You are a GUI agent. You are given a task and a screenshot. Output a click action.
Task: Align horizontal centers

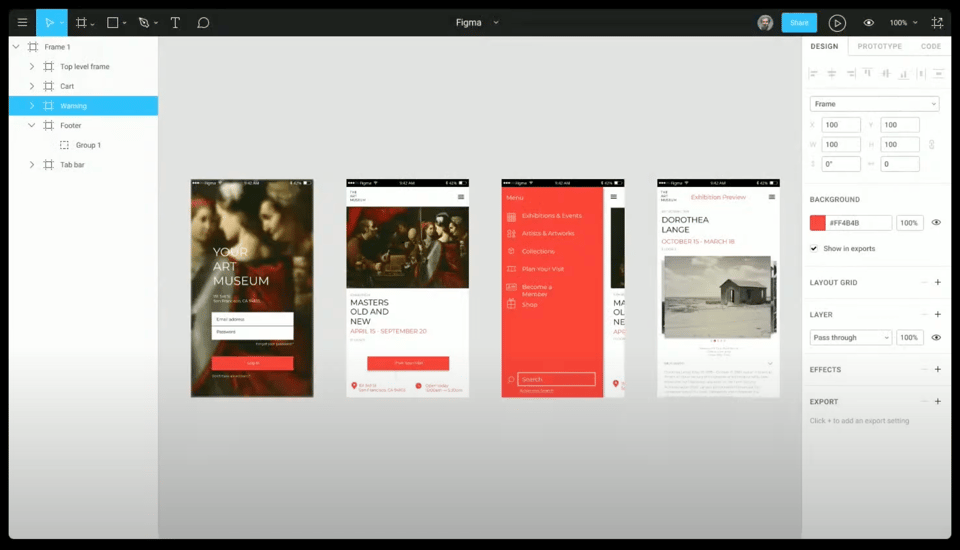pos(831,73)
